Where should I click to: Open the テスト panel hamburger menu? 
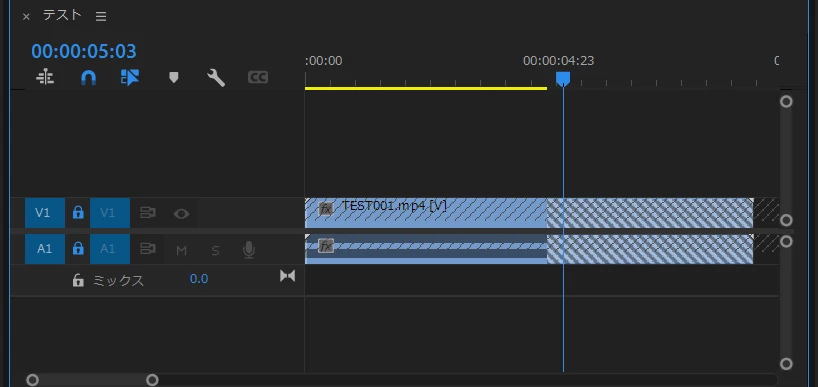point(101,17)
